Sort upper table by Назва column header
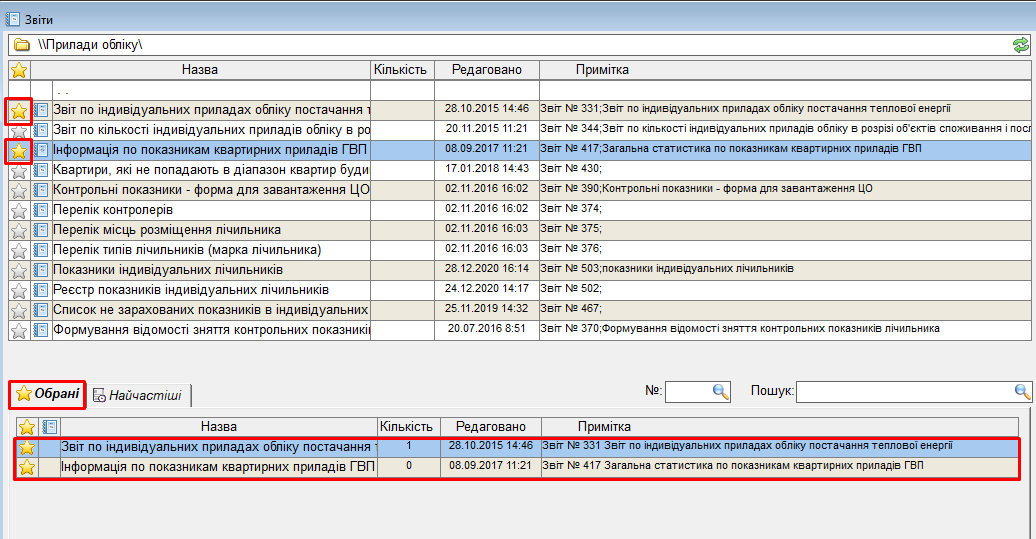Screen dimensions: 1036x539 (x=200, y=70)
